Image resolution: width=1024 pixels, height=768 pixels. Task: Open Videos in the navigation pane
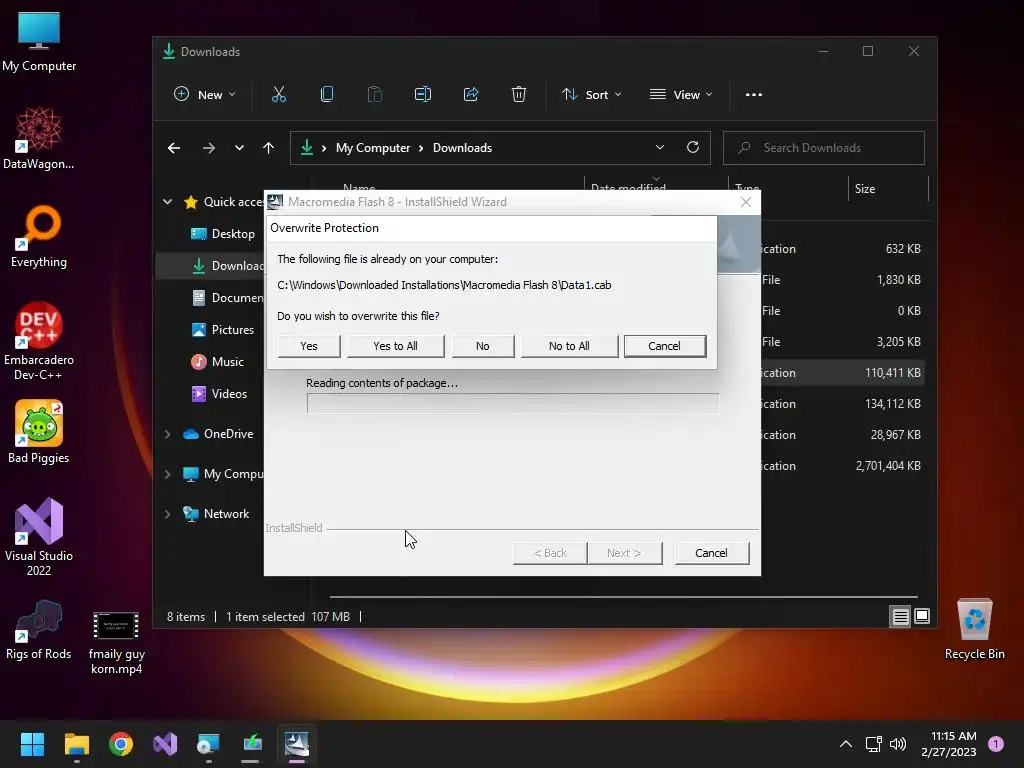pyautogui.click(x=219, y=394)
